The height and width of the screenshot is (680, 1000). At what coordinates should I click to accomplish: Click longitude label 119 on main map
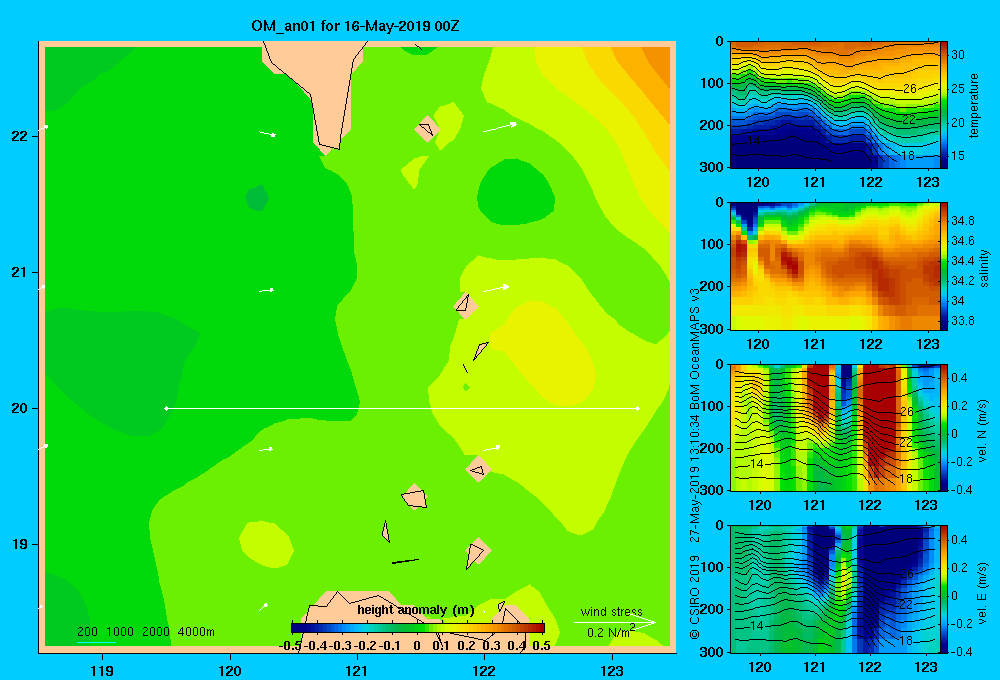coord(102,670)
